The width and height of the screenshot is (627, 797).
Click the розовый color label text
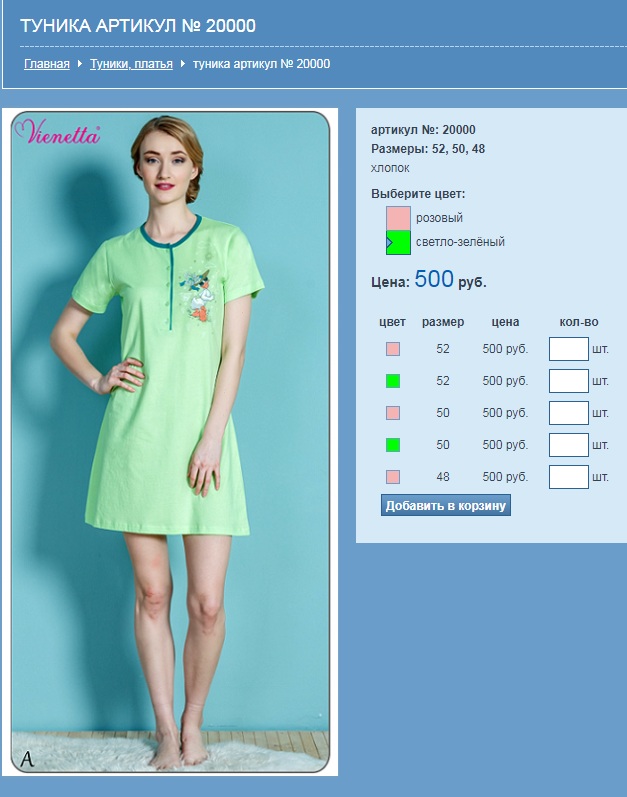click(439, 218)
